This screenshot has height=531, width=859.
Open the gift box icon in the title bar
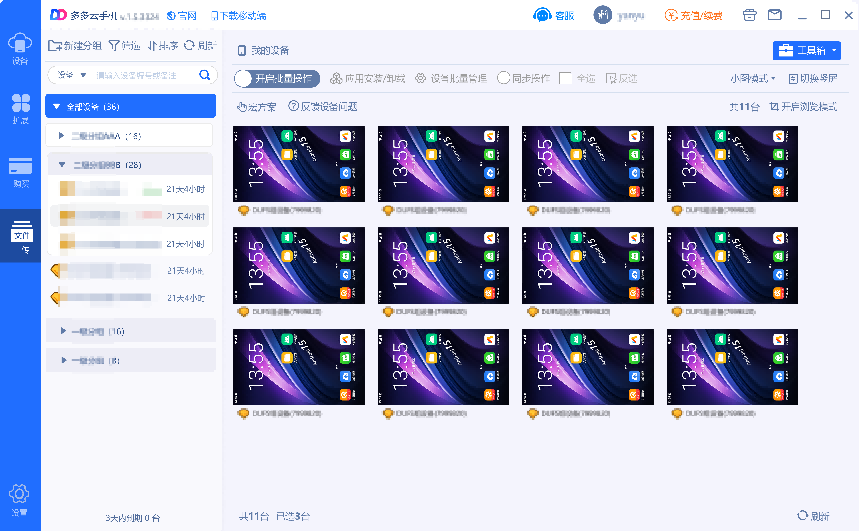tap(749, 15)
